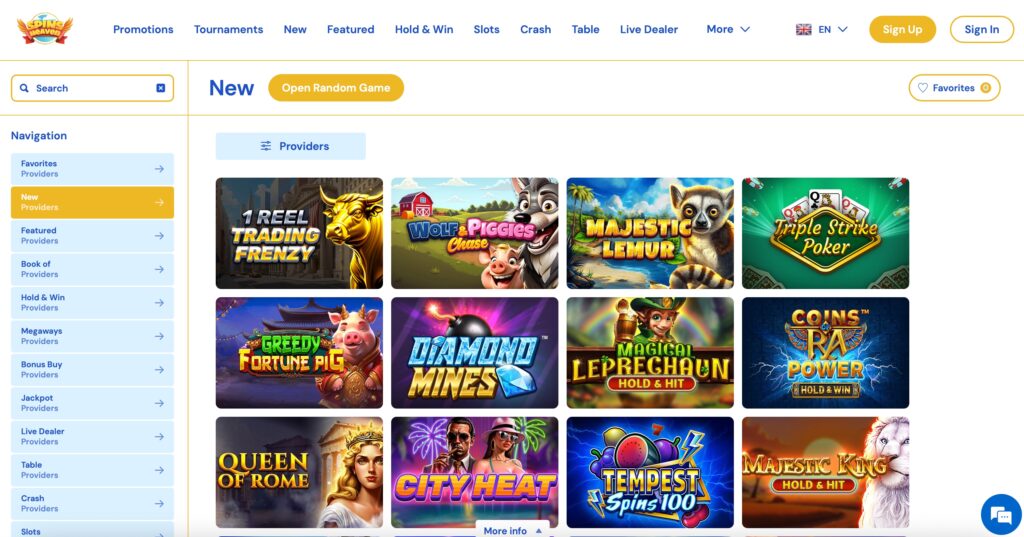Click the Sign In button
The width and height of the screenshot is (1024, 537).
tap(982, 29)
